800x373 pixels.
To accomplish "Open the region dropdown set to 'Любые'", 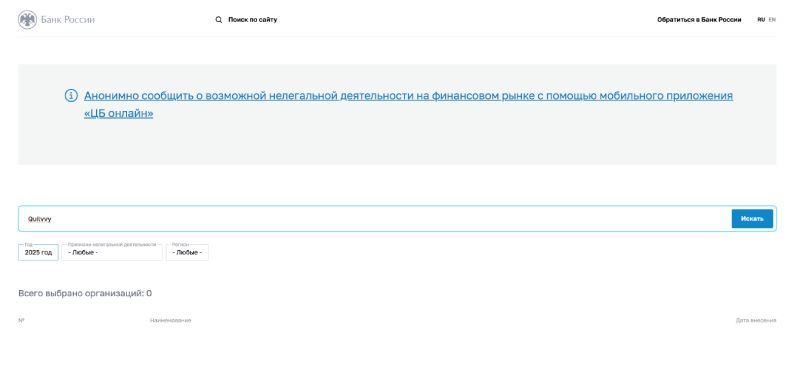I will tap(187, 253).
